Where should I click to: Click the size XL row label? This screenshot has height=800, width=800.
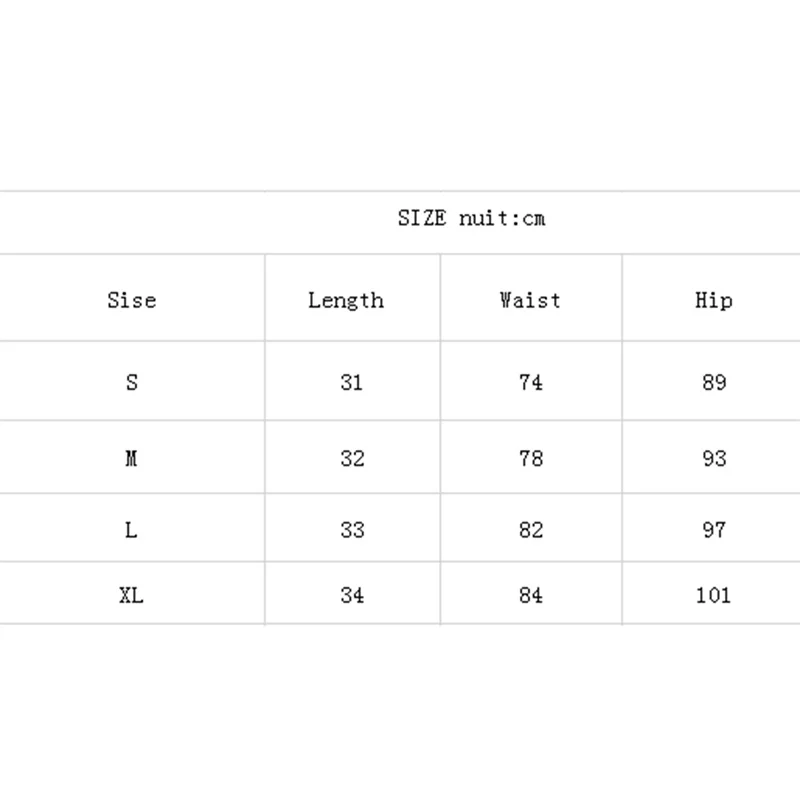pos(132,595)
